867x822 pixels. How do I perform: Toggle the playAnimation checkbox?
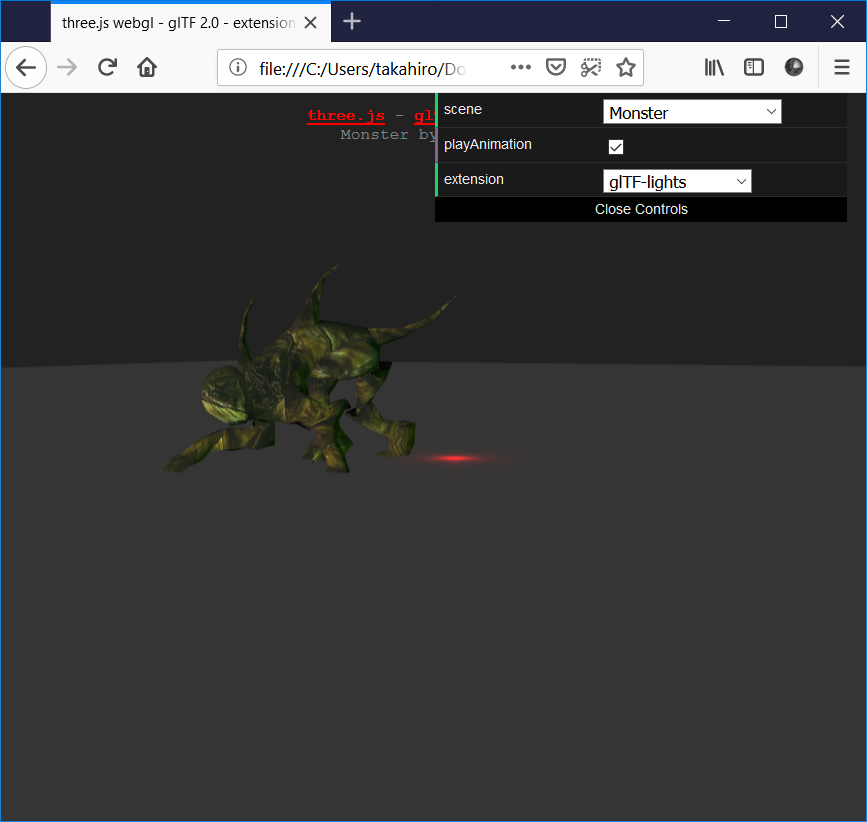(615, 146)
